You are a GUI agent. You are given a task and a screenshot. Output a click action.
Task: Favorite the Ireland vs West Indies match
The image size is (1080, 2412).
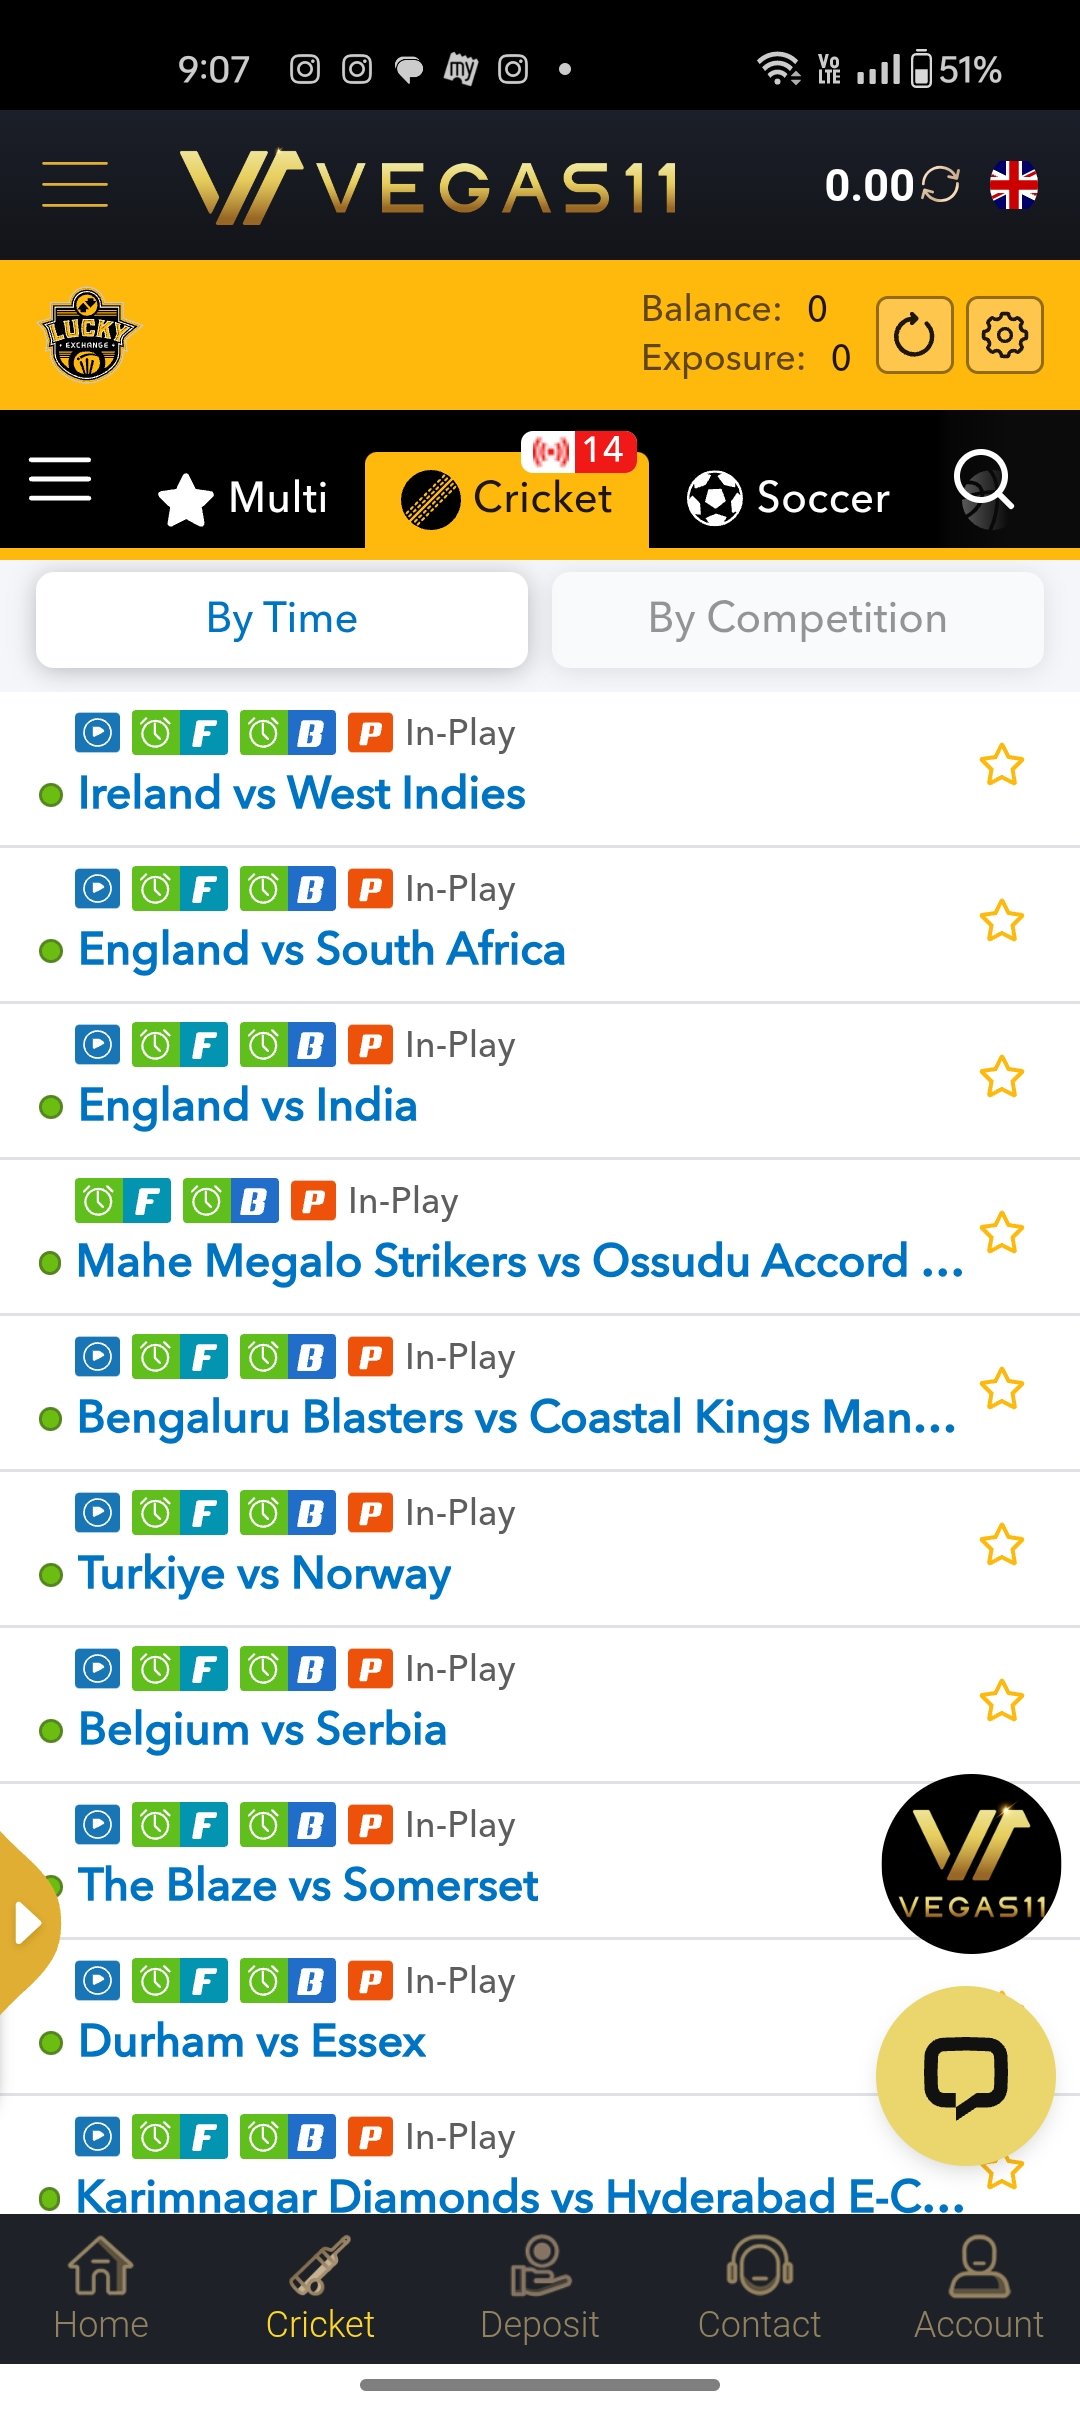(x=1001, y=765)
